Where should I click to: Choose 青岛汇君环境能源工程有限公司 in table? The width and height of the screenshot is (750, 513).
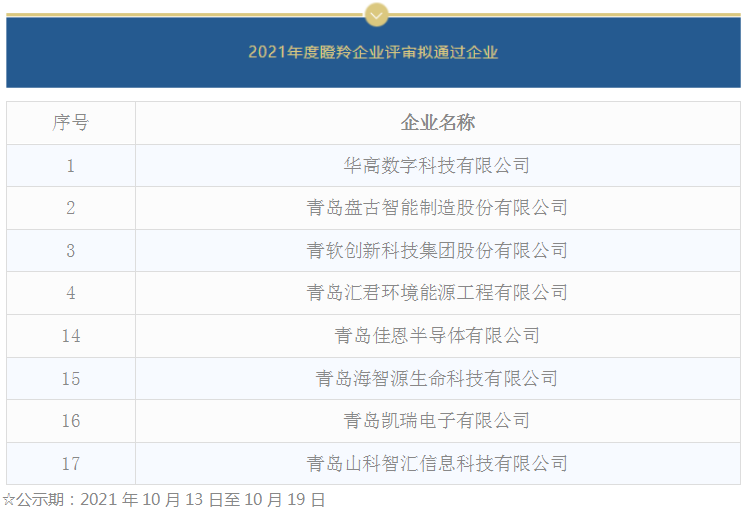click(437, 293)
